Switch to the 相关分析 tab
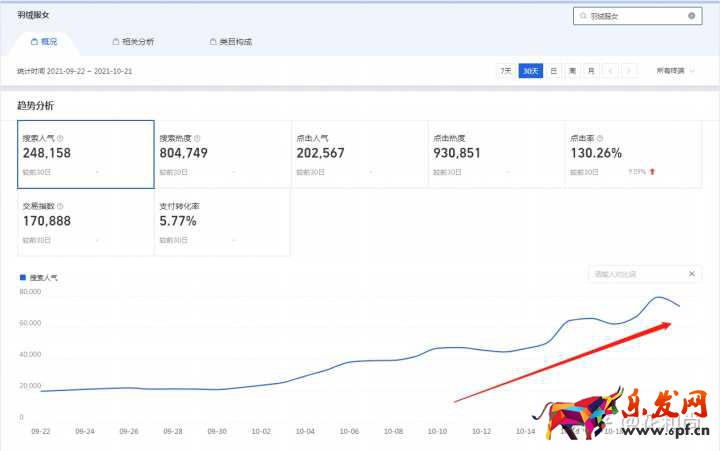The width and height of the screenshot is (720, 451). coord(133,42)
